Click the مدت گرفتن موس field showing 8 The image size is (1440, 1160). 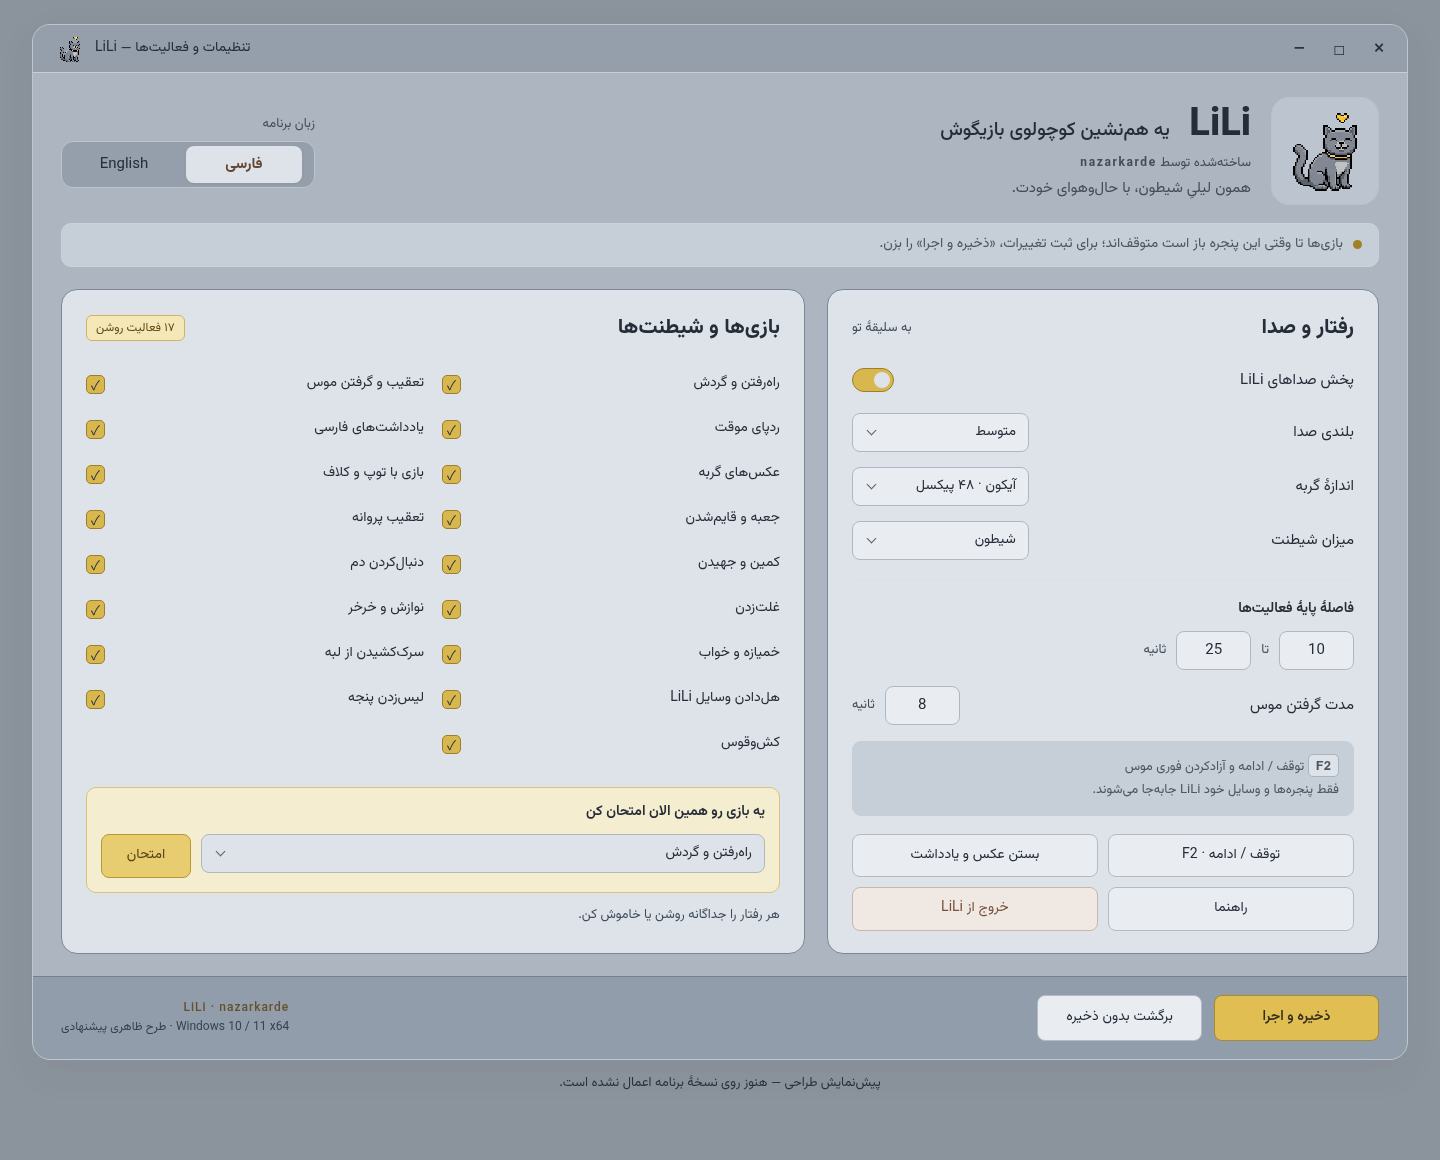click(x=922, y=705)
